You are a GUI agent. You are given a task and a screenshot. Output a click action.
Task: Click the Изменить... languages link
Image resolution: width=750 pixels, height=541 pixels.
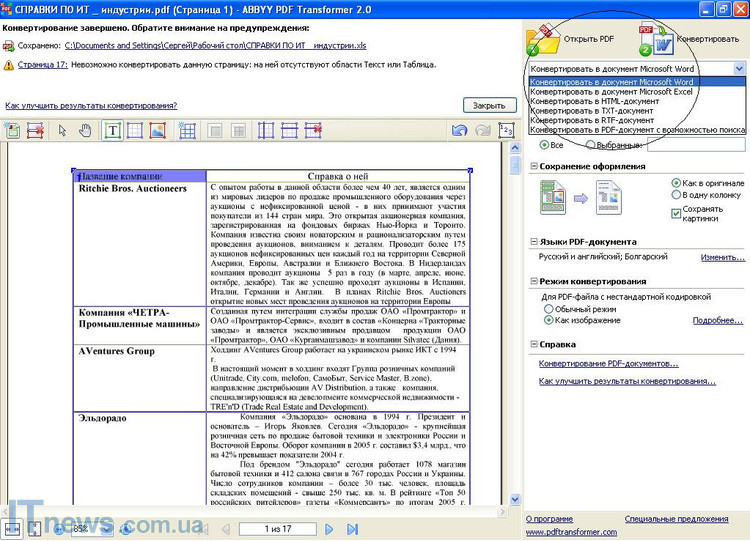(723, 257)
